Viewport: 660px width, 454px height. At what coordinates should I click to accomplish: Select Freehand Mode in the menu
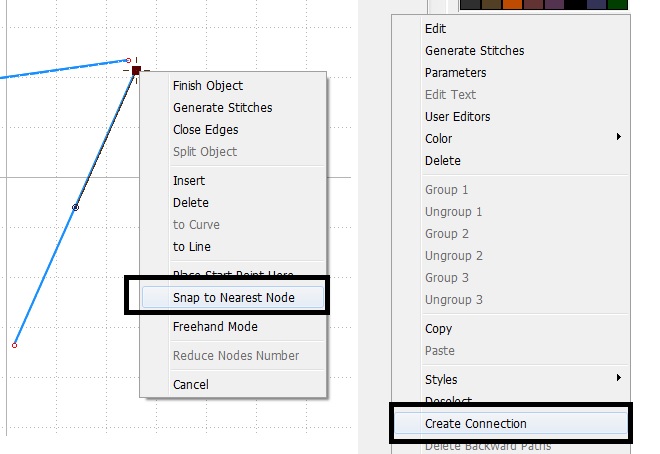pyautogui.click(x=215, y=327)
